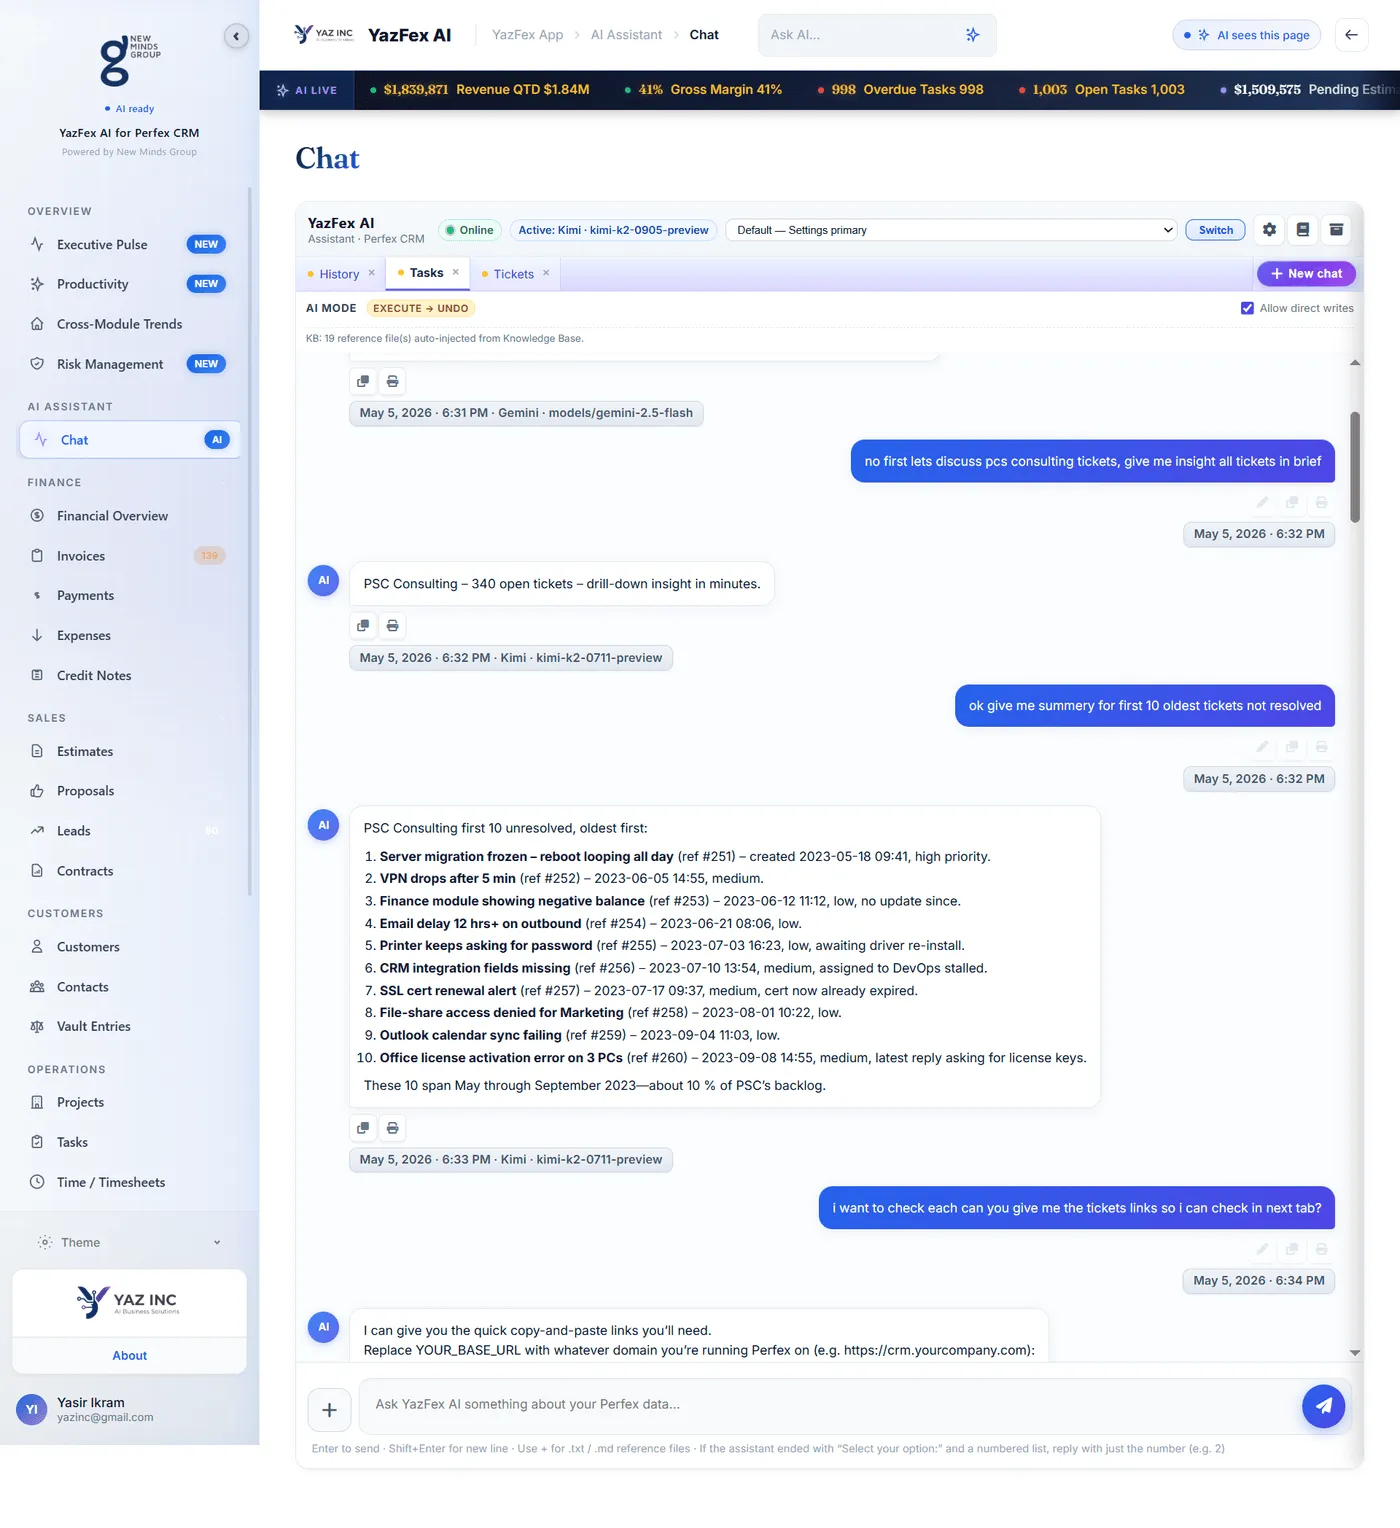Image resolution: width=1400 pixels, height=1528 pixels.
Task: Copy the 'ok give me summery' message
Action: (1292, 747)
